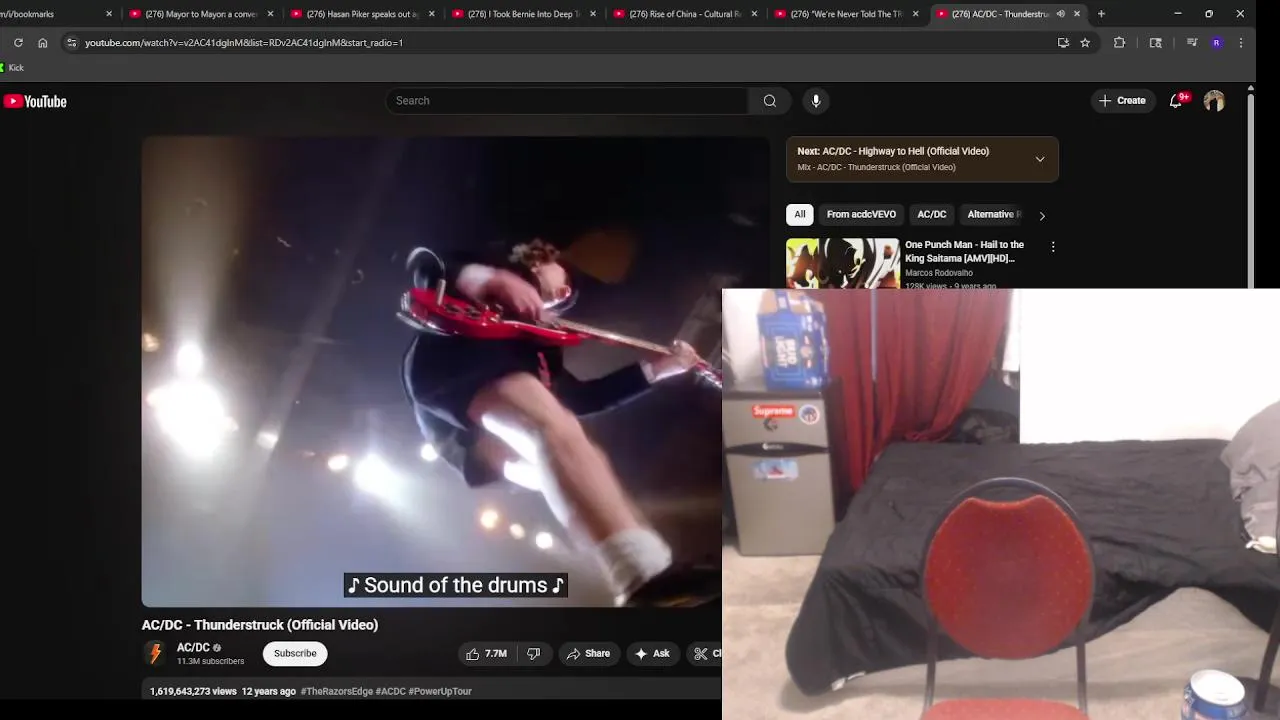Mute the AC/DC tab audio icon

(1061, 14)
